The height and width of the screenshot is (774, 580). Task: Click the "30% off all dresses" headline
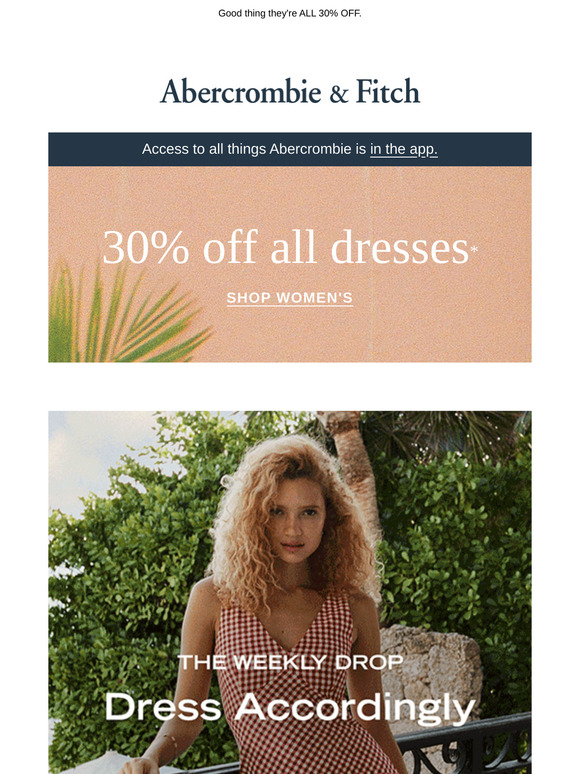tap(285, 247)
